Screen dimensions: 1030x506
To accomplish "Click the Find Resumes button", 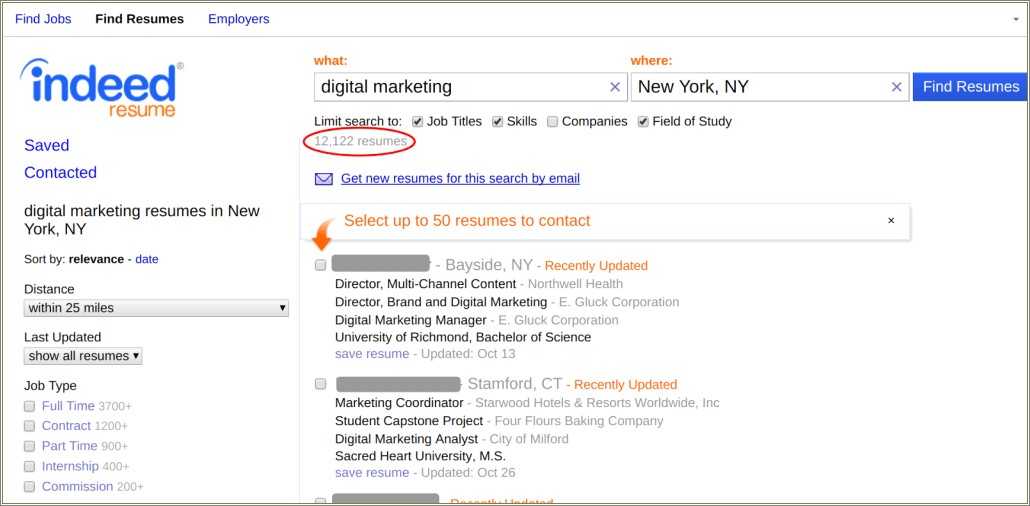I will click(970, 87).
